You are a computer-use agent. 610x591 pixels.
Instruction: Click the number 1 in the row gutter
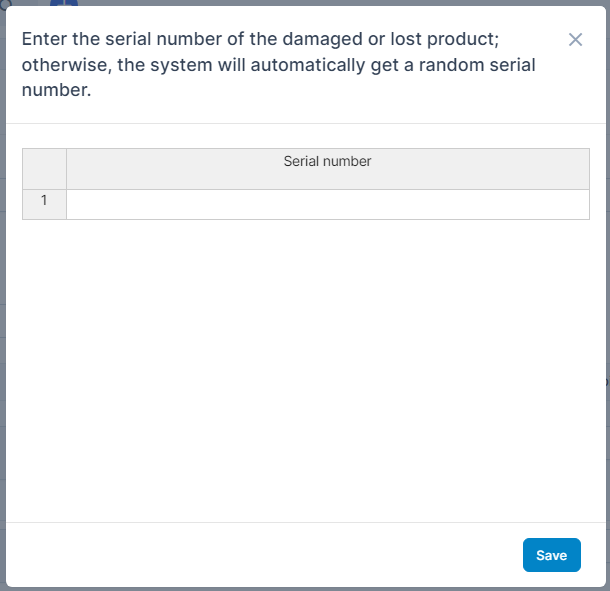click(44, 200)
